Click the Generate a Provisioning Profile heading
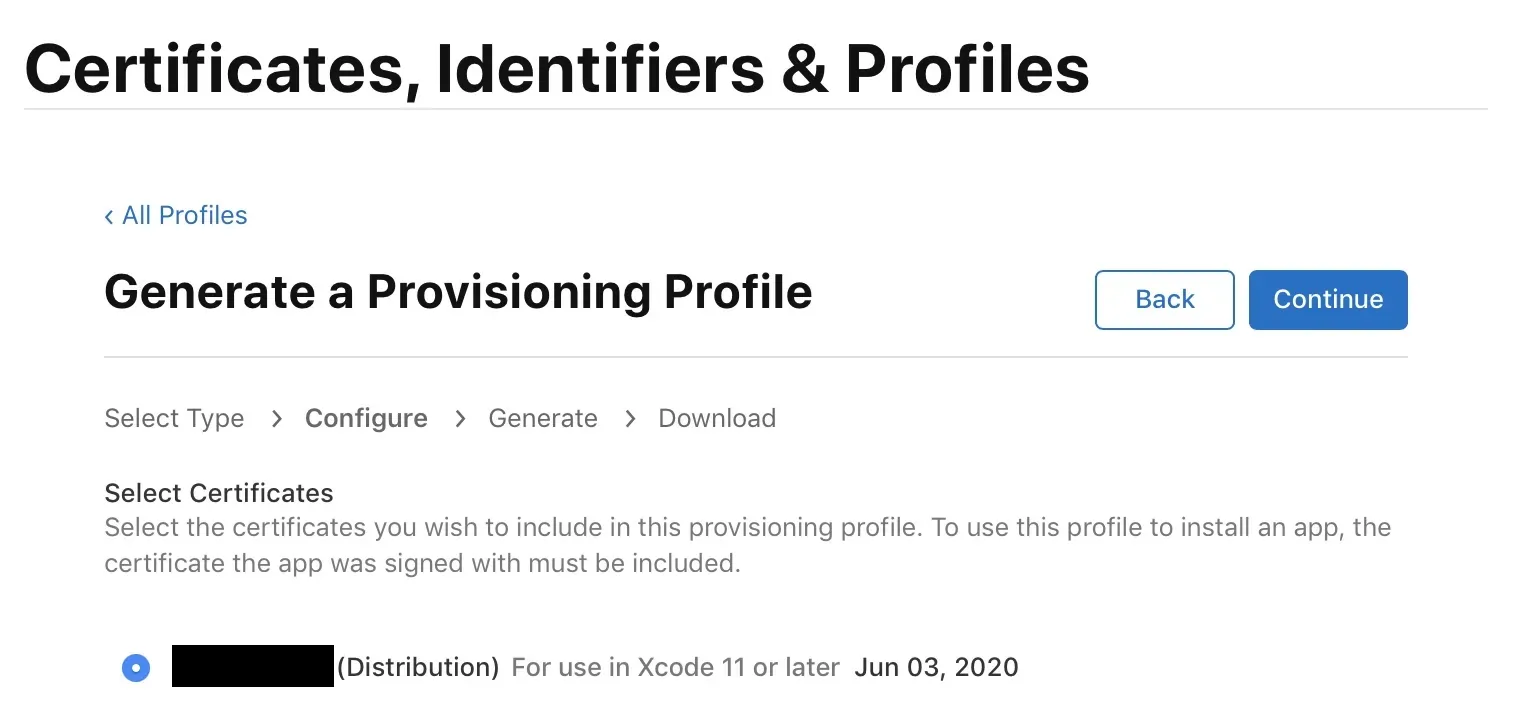Image resolution: width=1516 pixels, height=710 pixels. click(458, 293)
